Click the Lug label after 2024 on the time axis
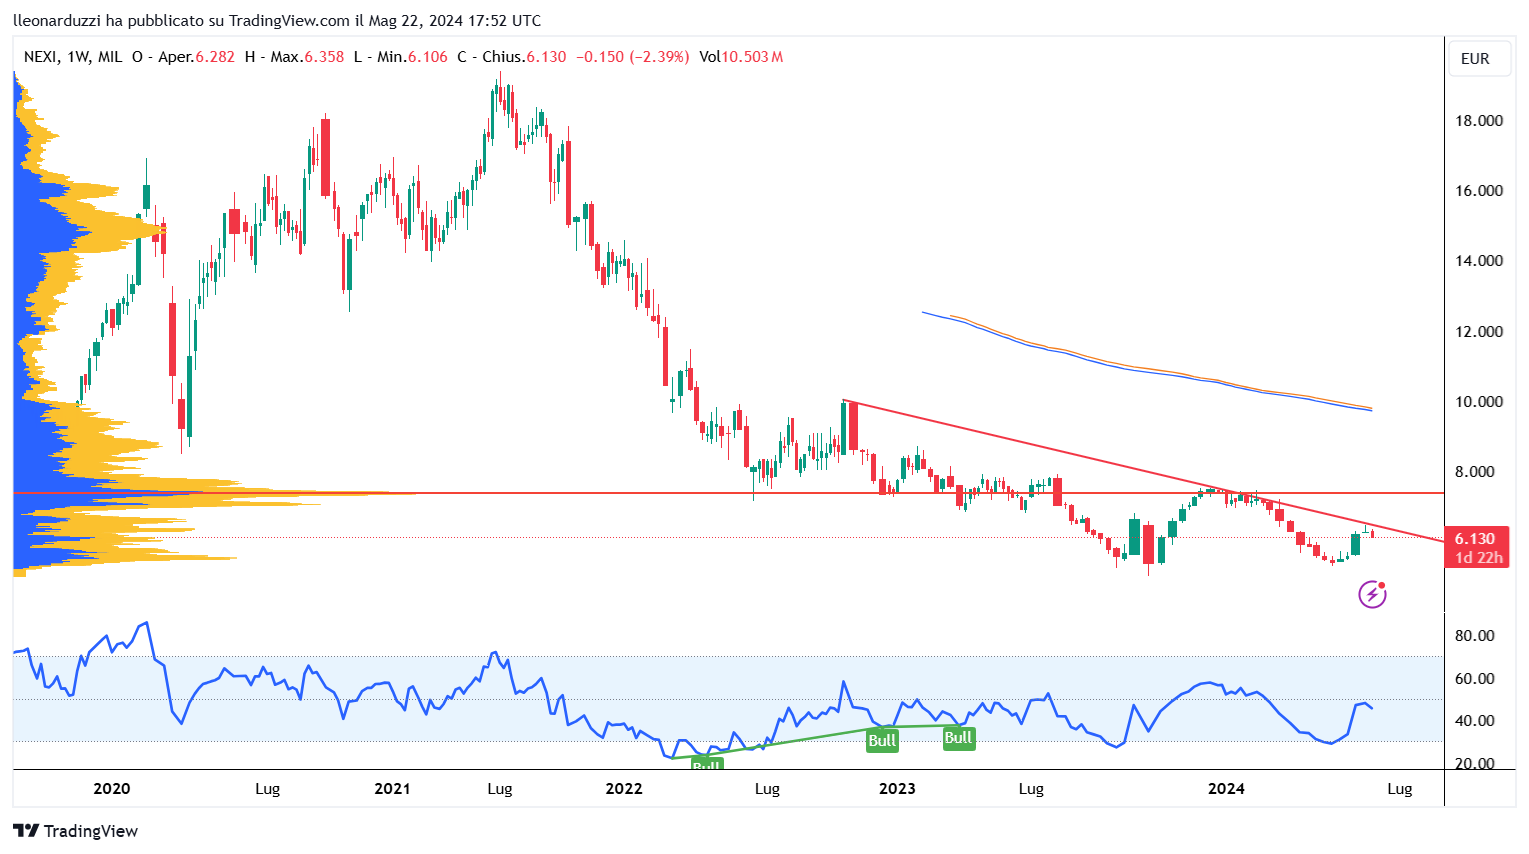 [x=1400, y=789]
